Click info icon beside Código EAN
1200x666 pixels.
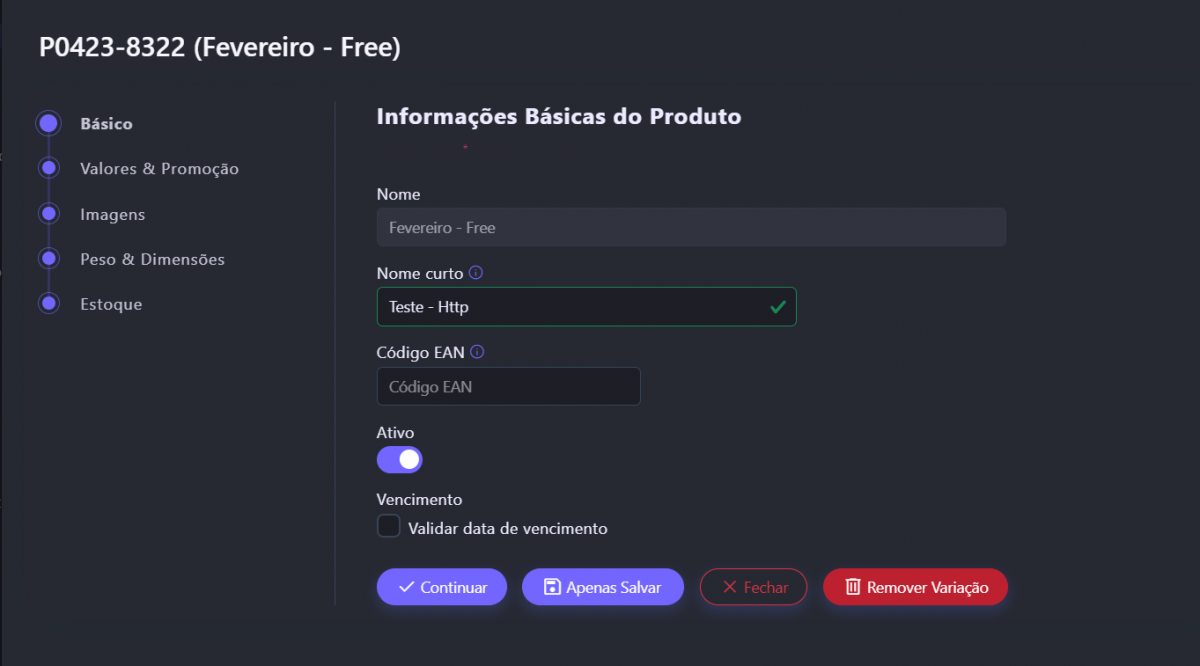[477, 352]
